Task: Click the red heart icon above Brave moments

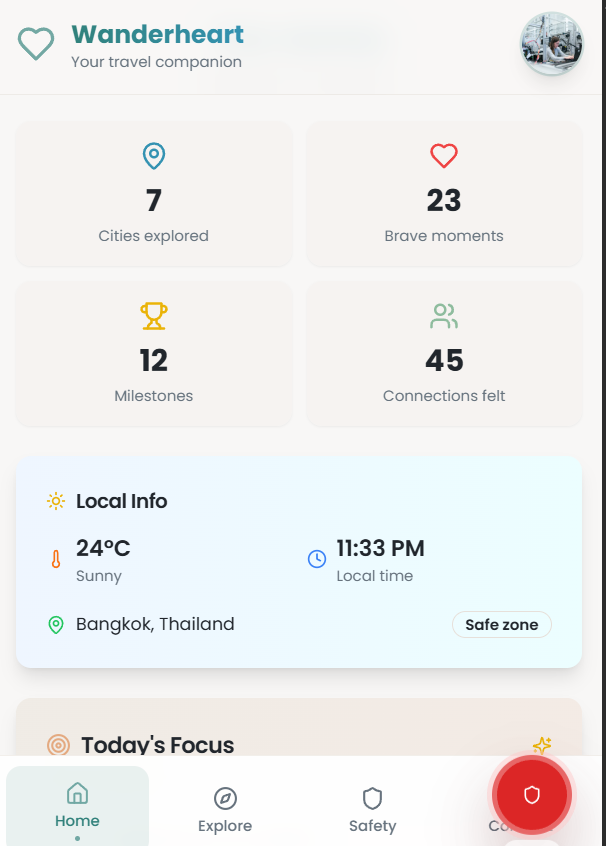Action: point(443,156)
